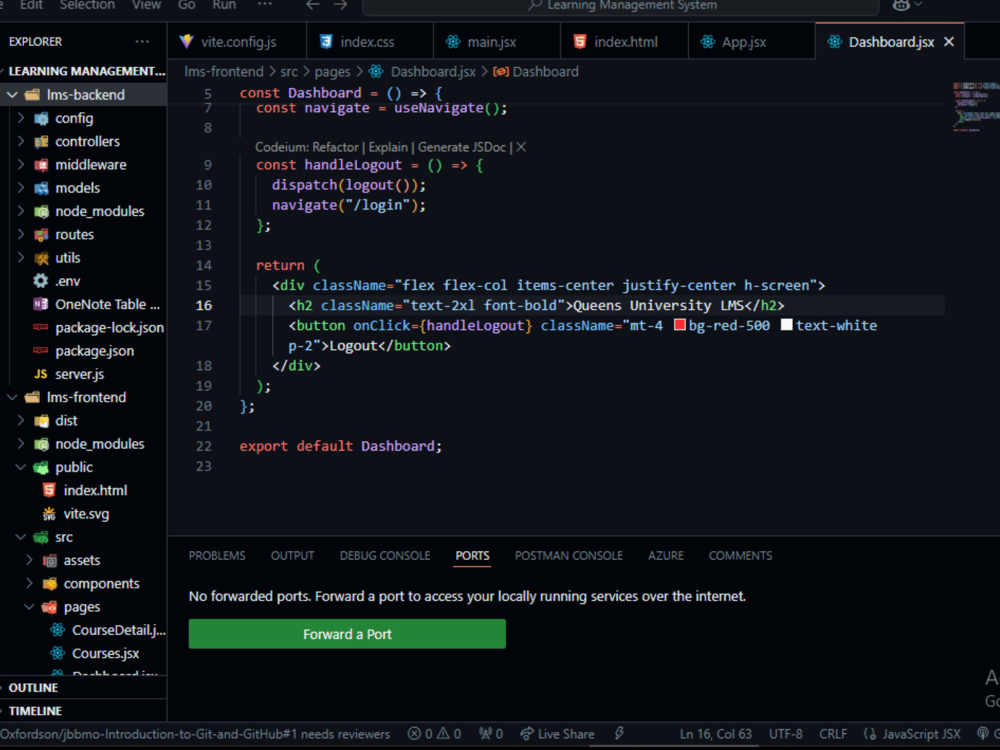The height and width of the screenshot is (750, 1000).
Task: Open the DEBUG CONSOLE tab
Action: [385, 555]
